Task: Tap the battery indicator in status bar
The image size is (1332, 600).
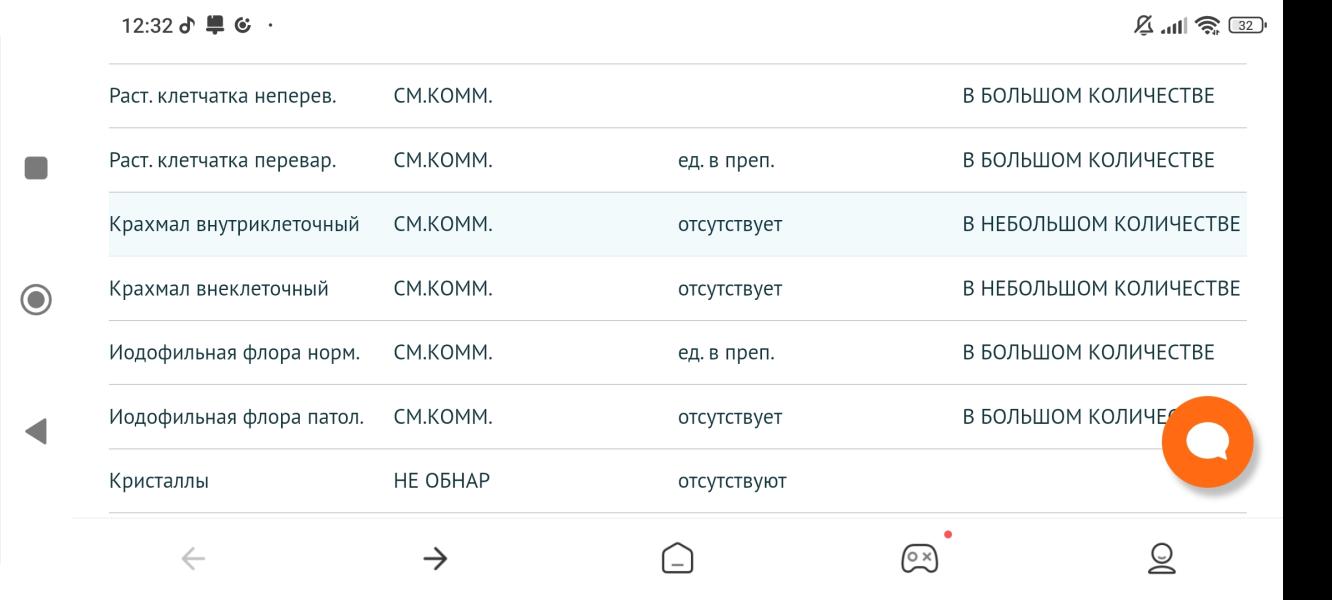Action: (1248, 25)
